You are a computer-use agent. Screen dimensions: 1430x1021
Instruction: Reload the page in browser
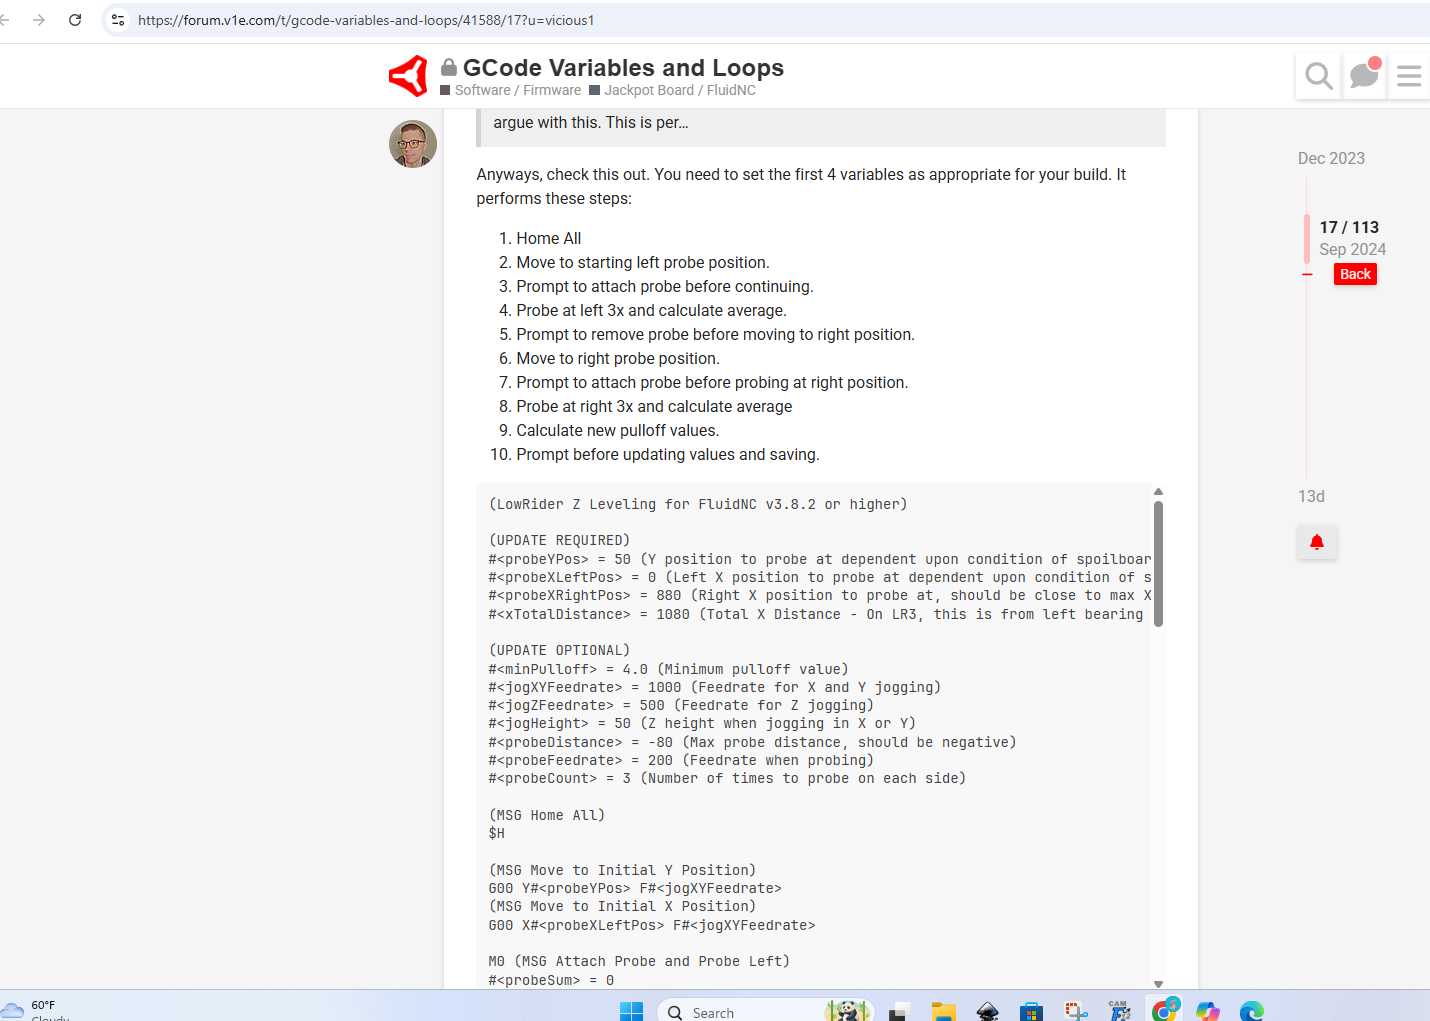(x=75, y=20)
